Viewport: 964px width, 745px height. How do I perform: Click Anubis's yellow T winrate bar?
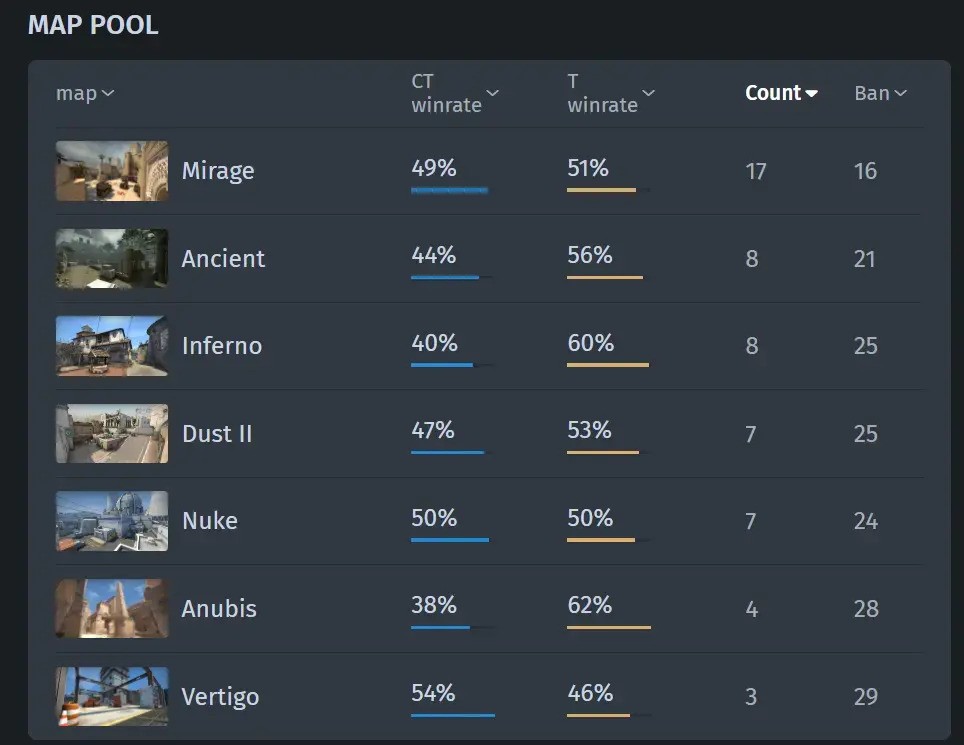[608, 627]
